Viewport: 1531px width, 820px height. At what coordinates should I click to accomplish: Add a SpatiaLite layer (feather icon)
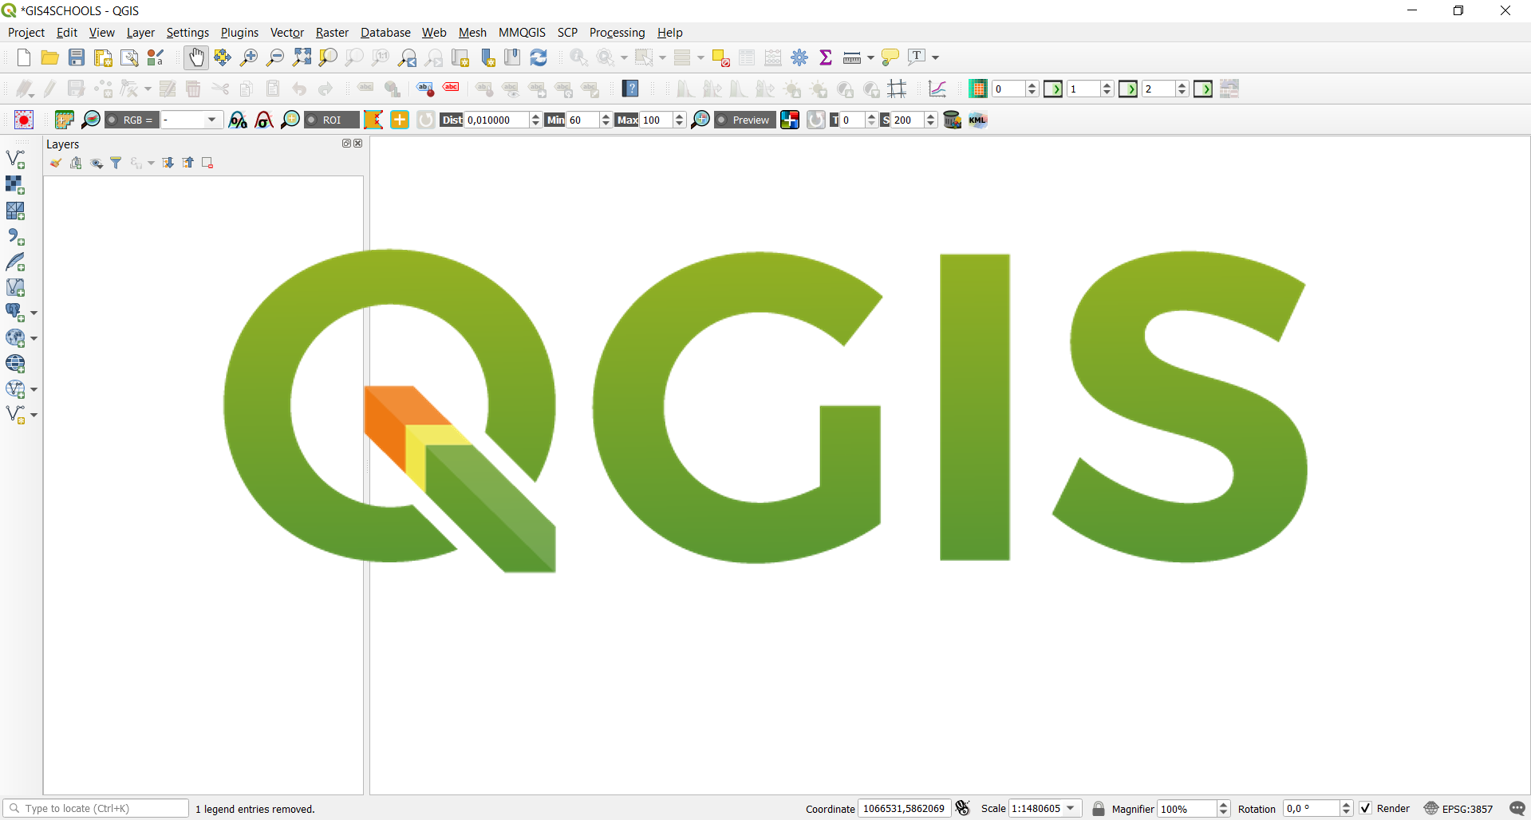(15, 262)
